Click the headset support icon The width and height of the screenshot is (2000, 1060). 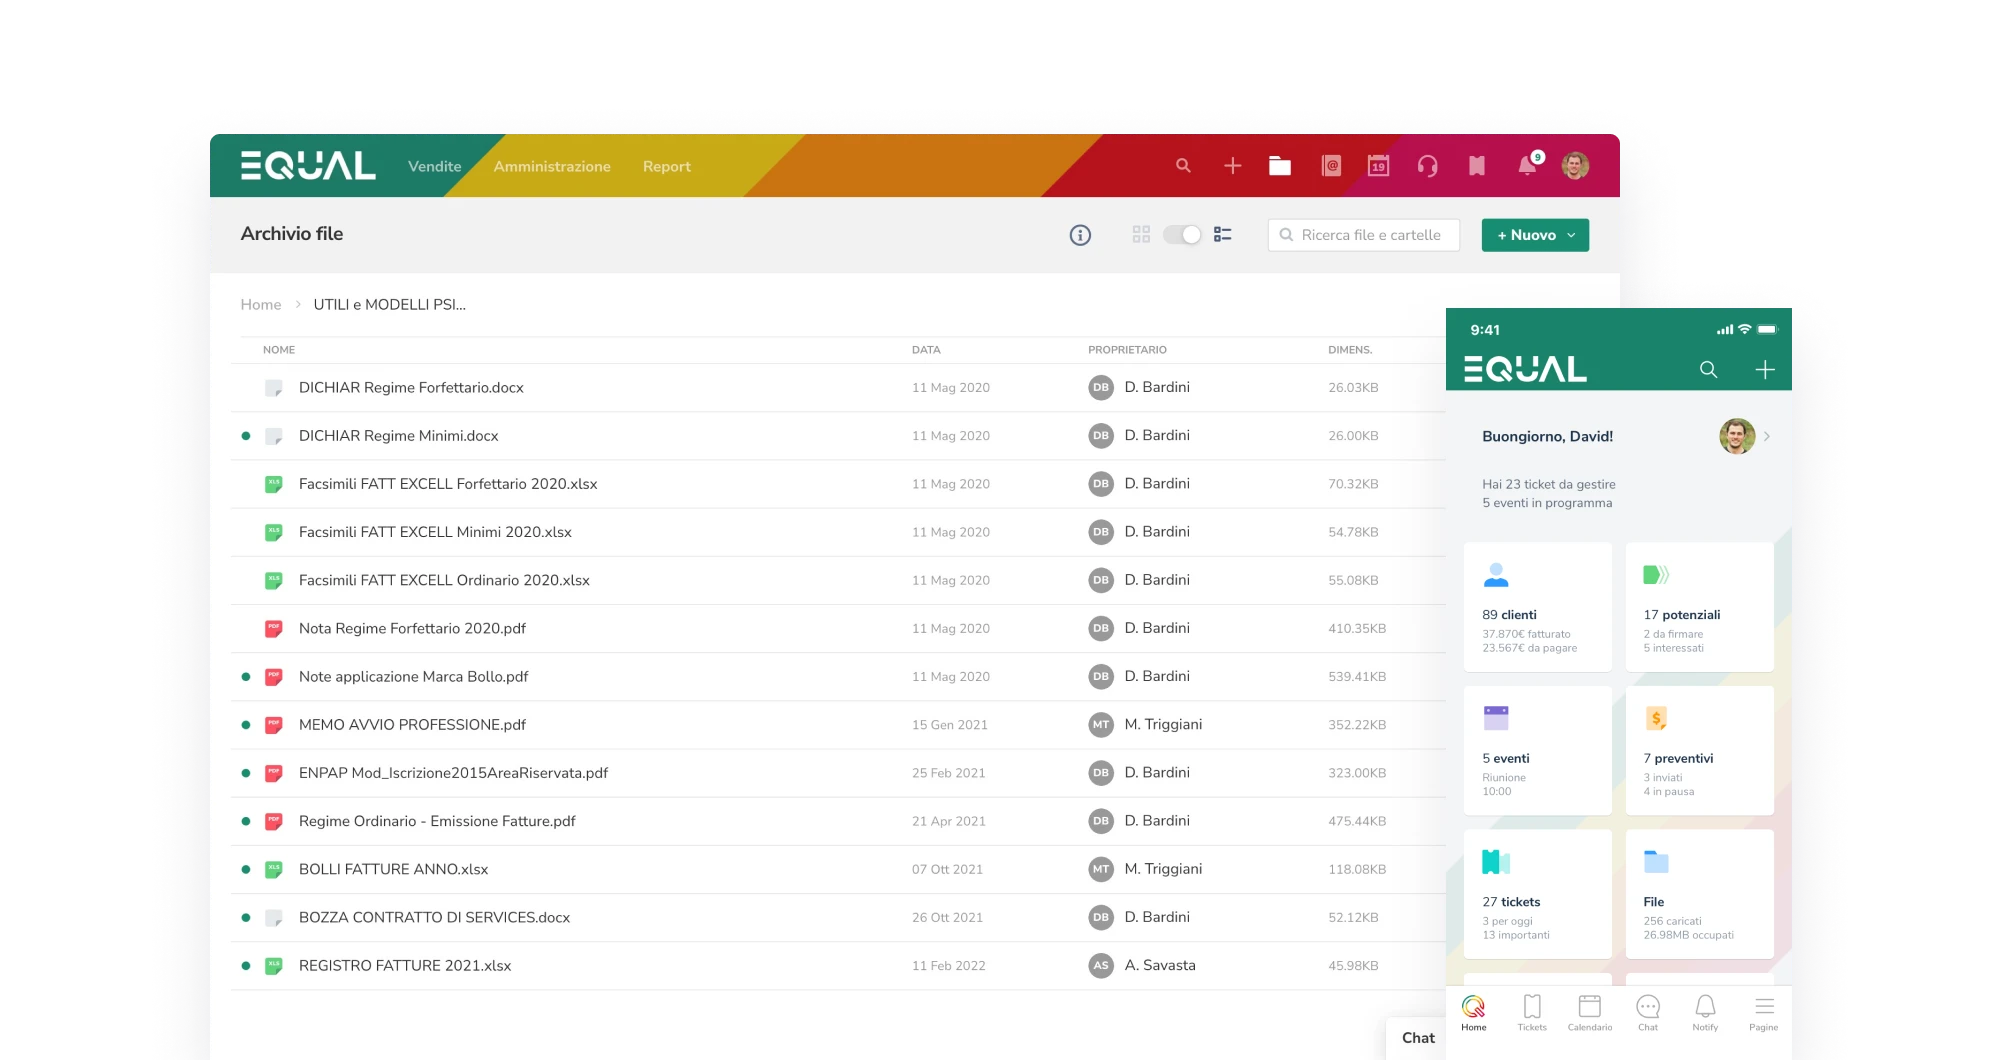point(1427,166)
